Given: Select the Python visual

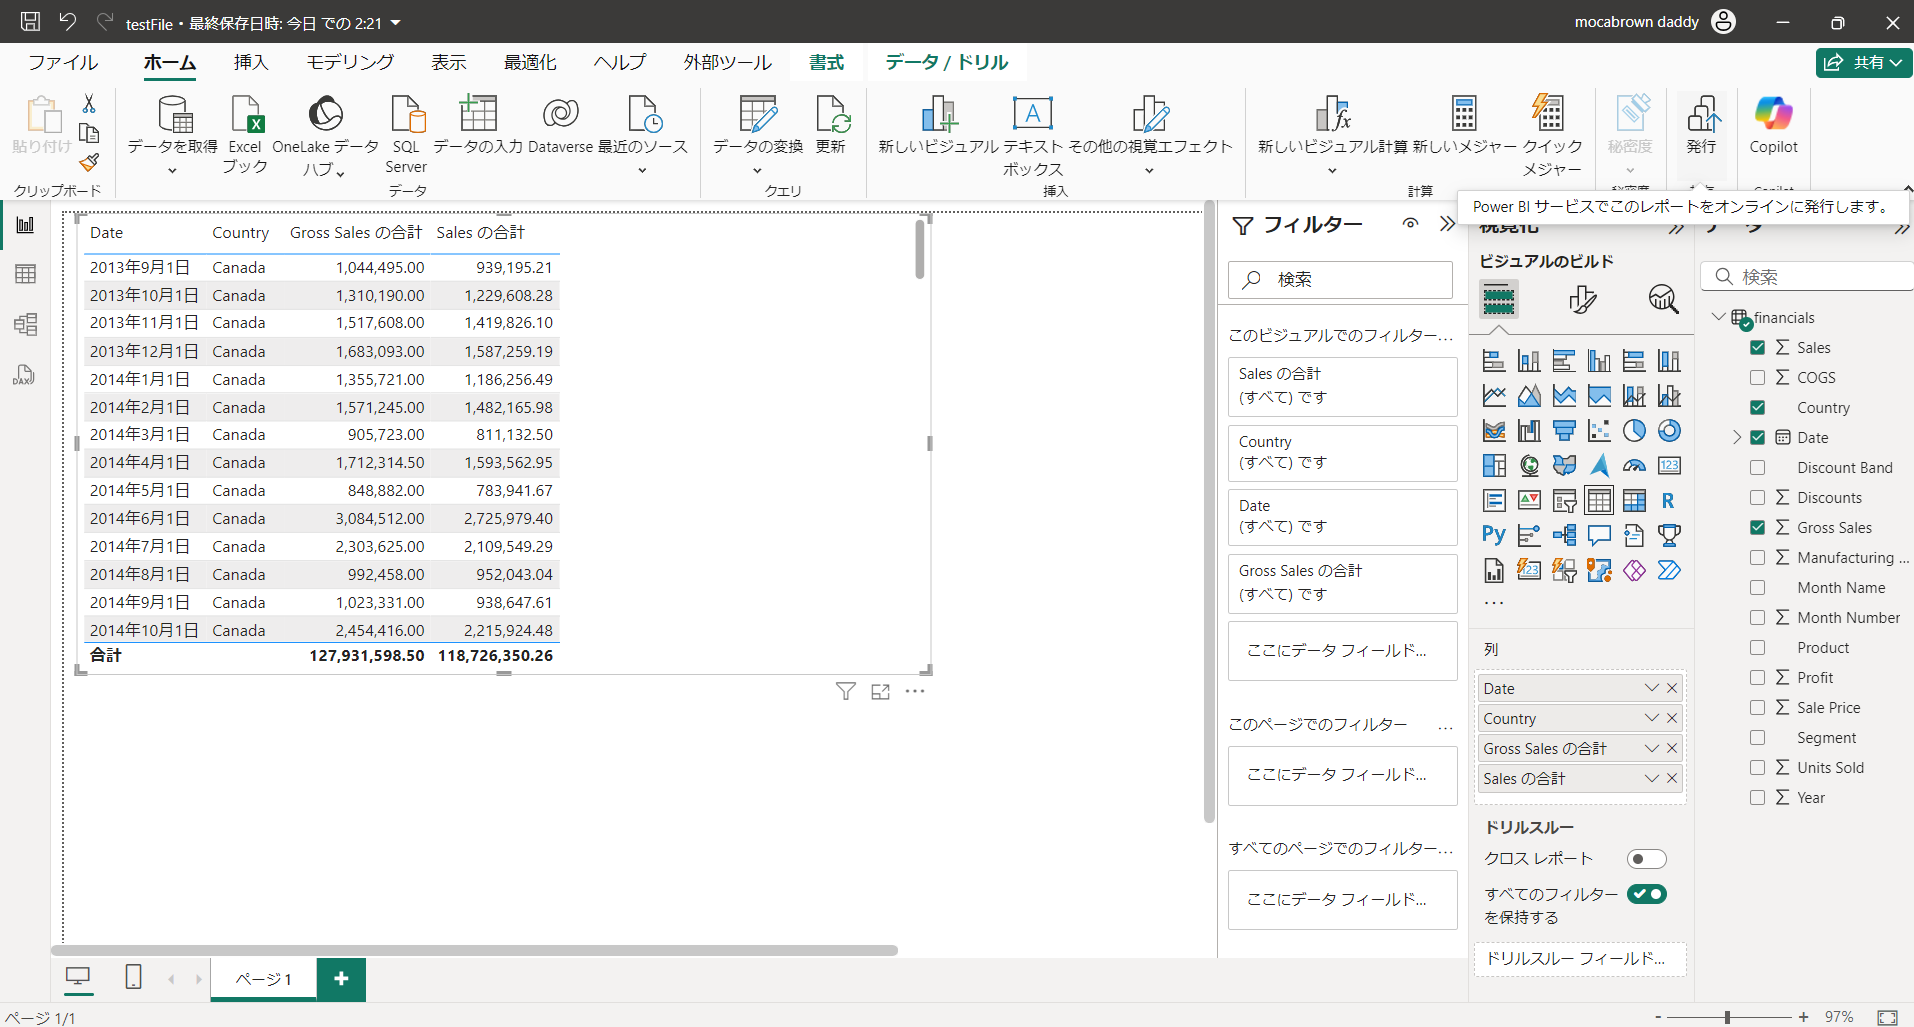Looking at the screenshot, I should (1494, 535).
